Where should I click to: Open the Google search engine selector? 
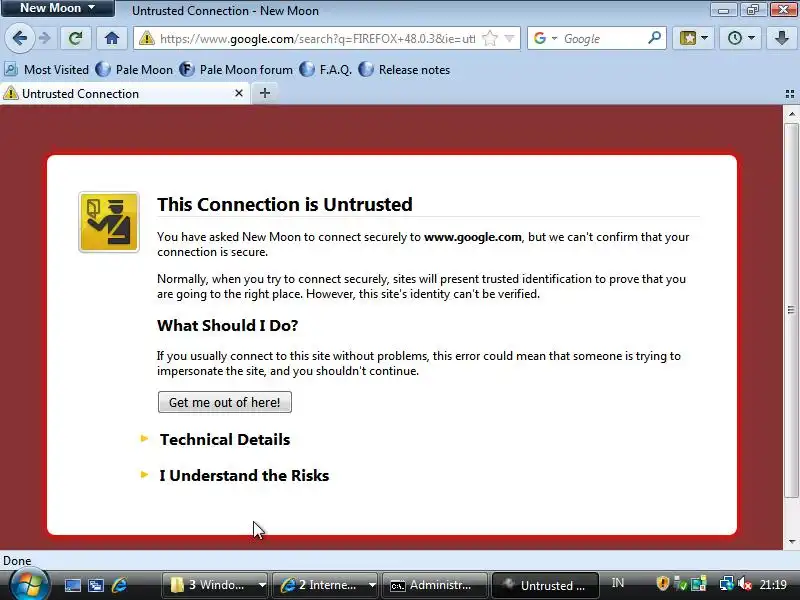[545, 38]
